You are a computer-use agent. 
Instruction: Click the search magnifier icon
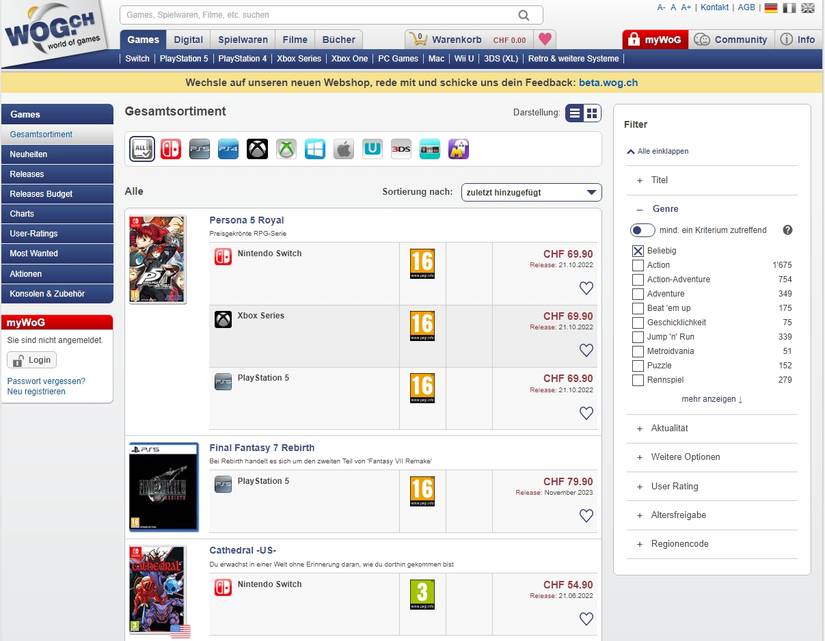click(524, 15)
